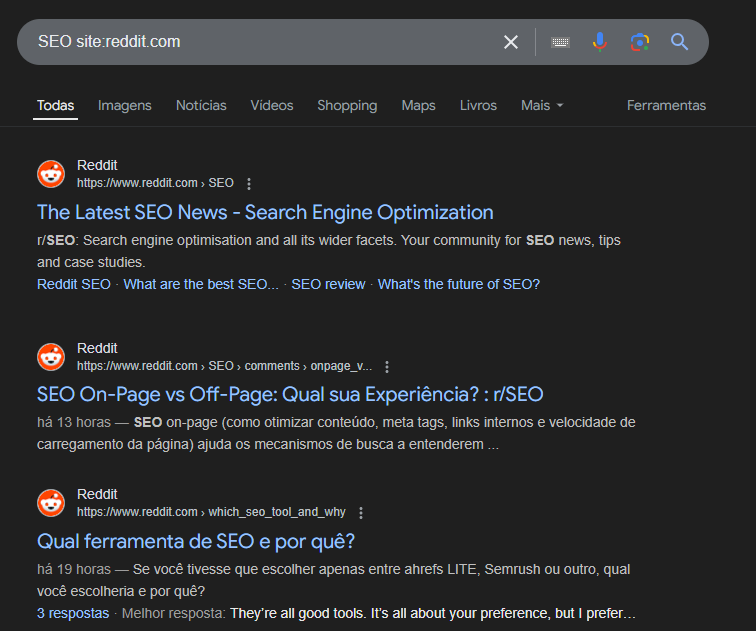Open three-dot menu beside onpage_v... URL
756x631 pixels.
pyautogui.click(x=387, y=367)
